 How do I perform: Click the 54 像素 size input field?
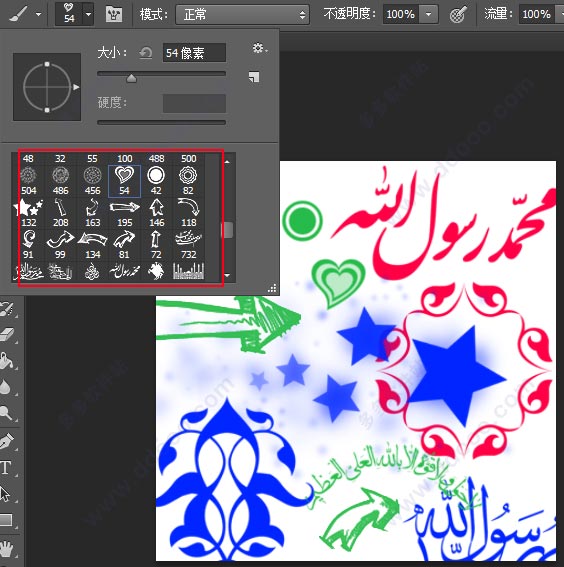(x=194, y=53)
